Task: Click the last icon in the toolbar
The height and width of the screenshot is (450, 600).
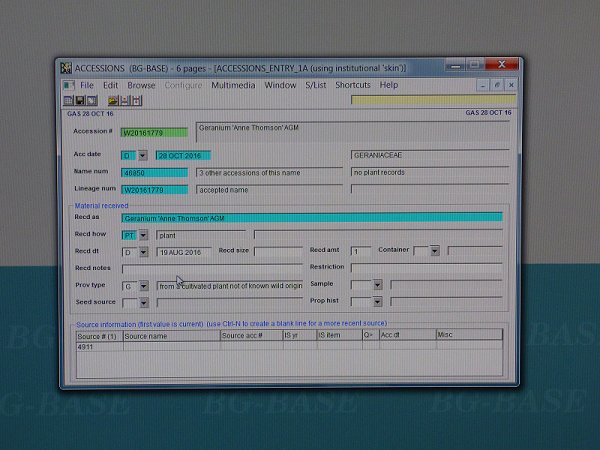Action: click(x=137, y=101)
